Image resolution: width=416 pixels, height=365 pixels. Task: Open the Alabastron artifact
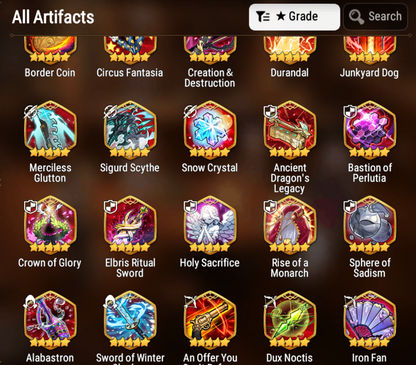[x=50, y=320]
